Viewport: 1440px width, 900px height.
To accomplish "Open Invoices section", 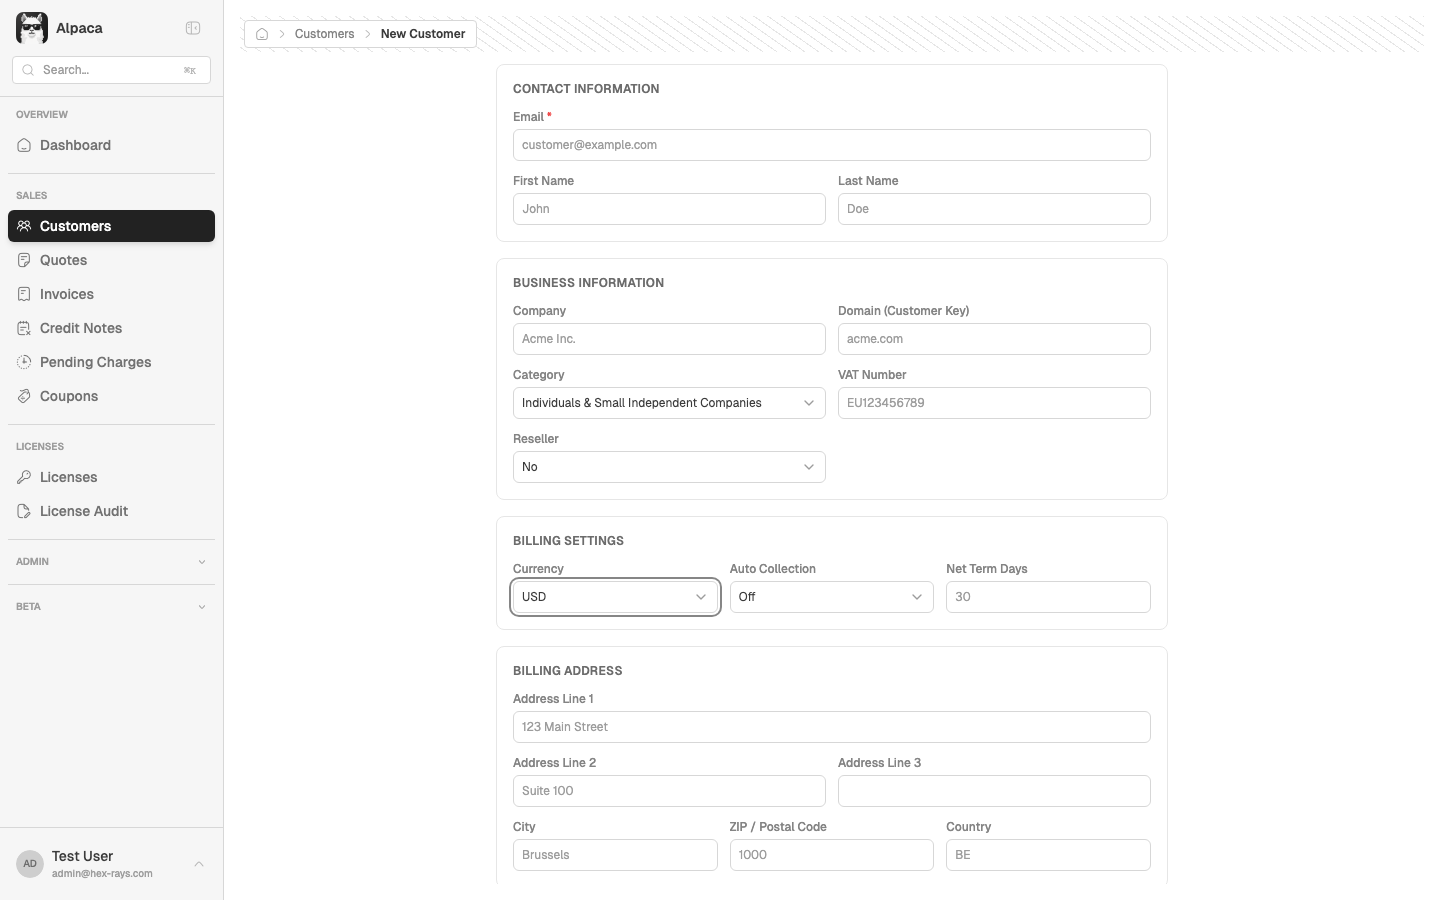I will (111, 294).
